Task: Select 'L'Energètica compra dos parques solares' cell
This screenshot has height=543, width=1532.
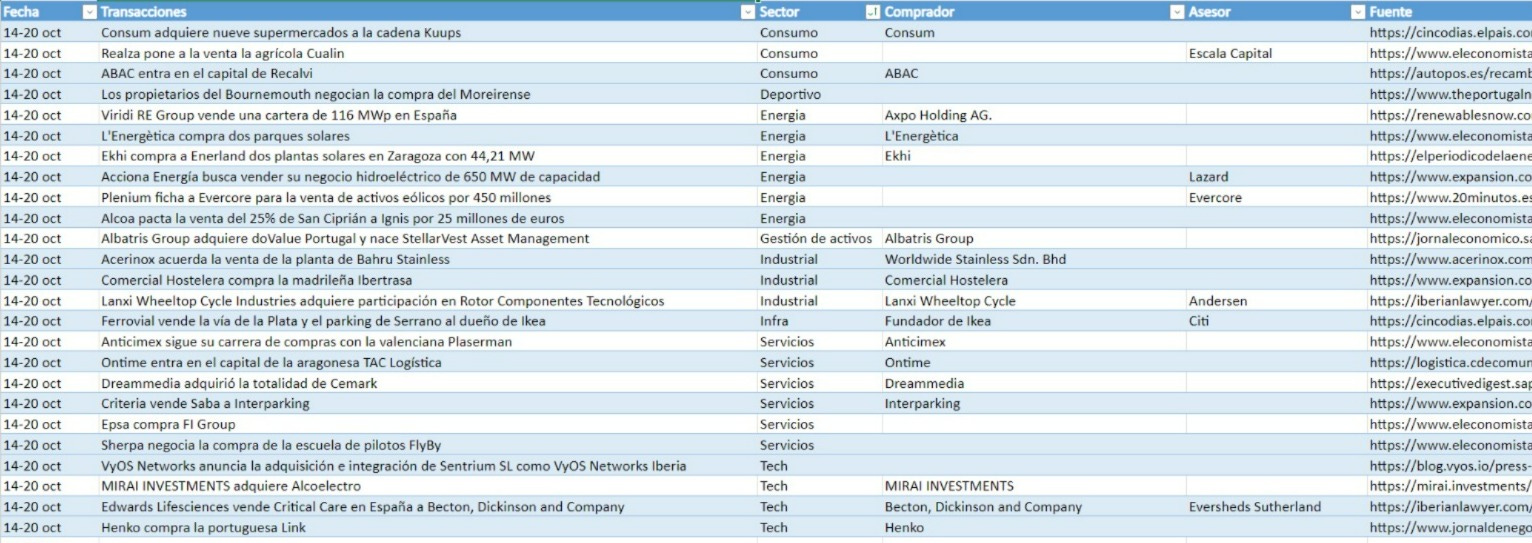Action: (427, 135)
